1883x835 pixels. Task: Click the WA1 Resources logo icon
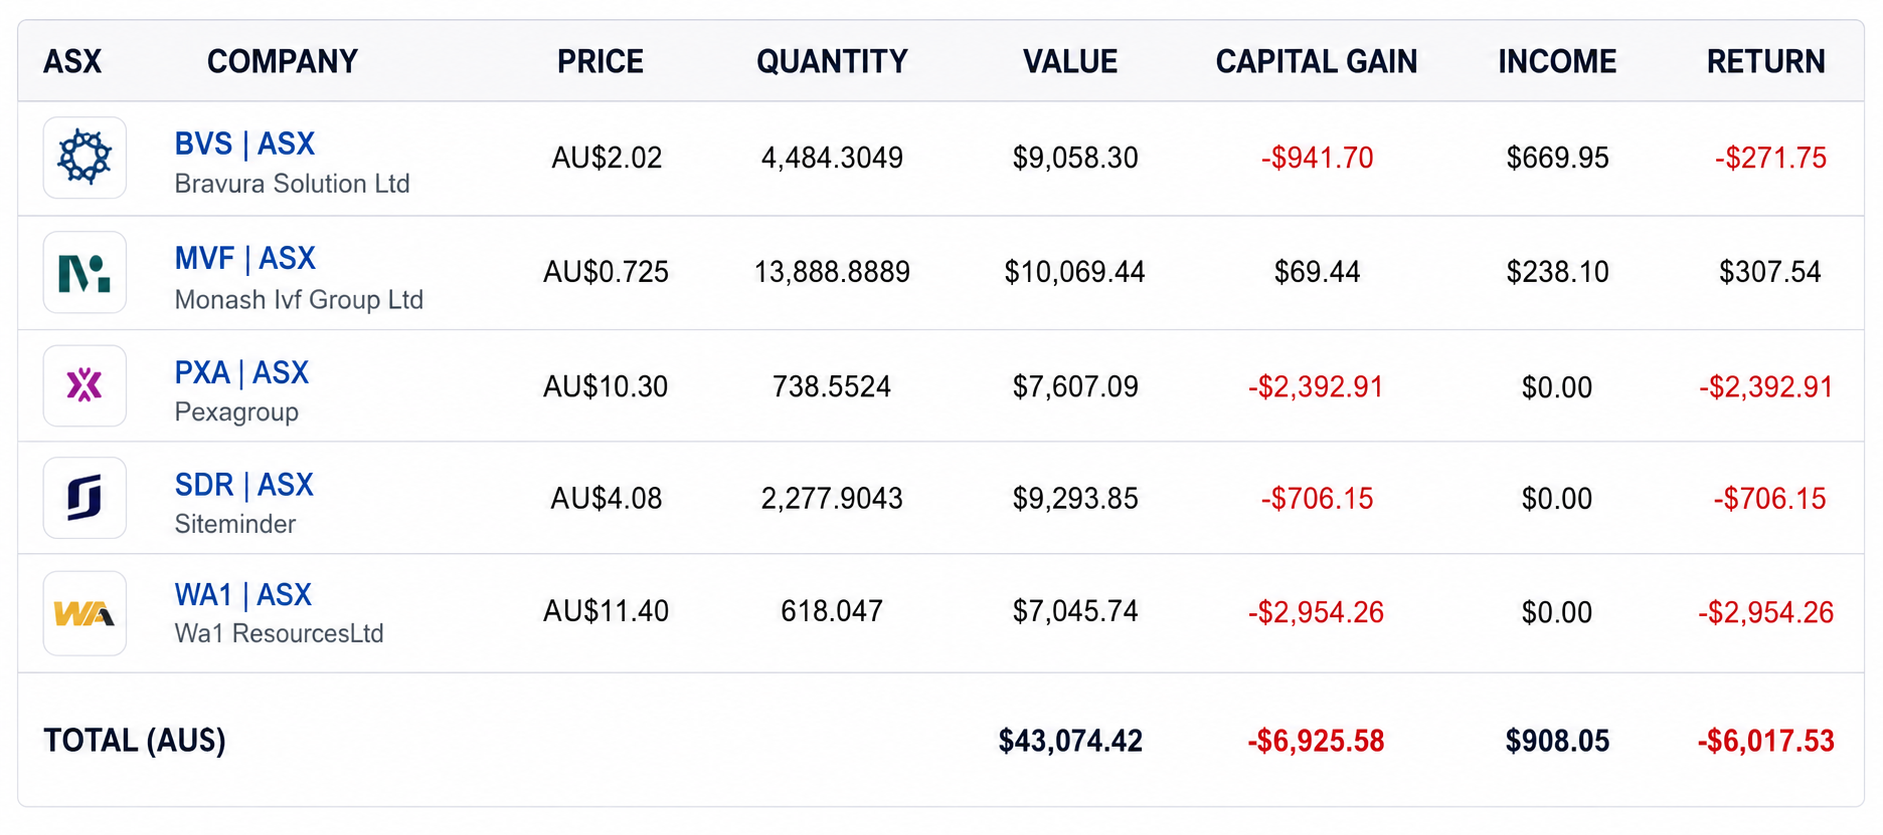coord(85,613)
